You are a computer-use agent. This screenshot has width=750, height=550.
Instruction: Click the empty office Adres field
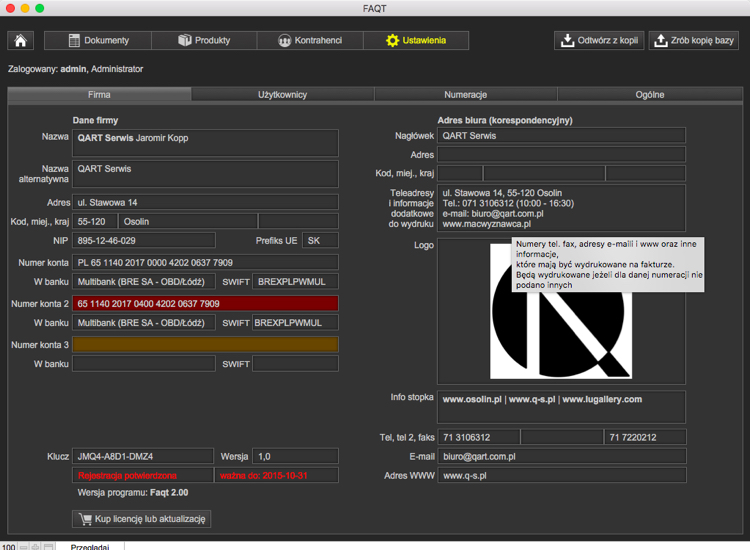tap(562, 154)
